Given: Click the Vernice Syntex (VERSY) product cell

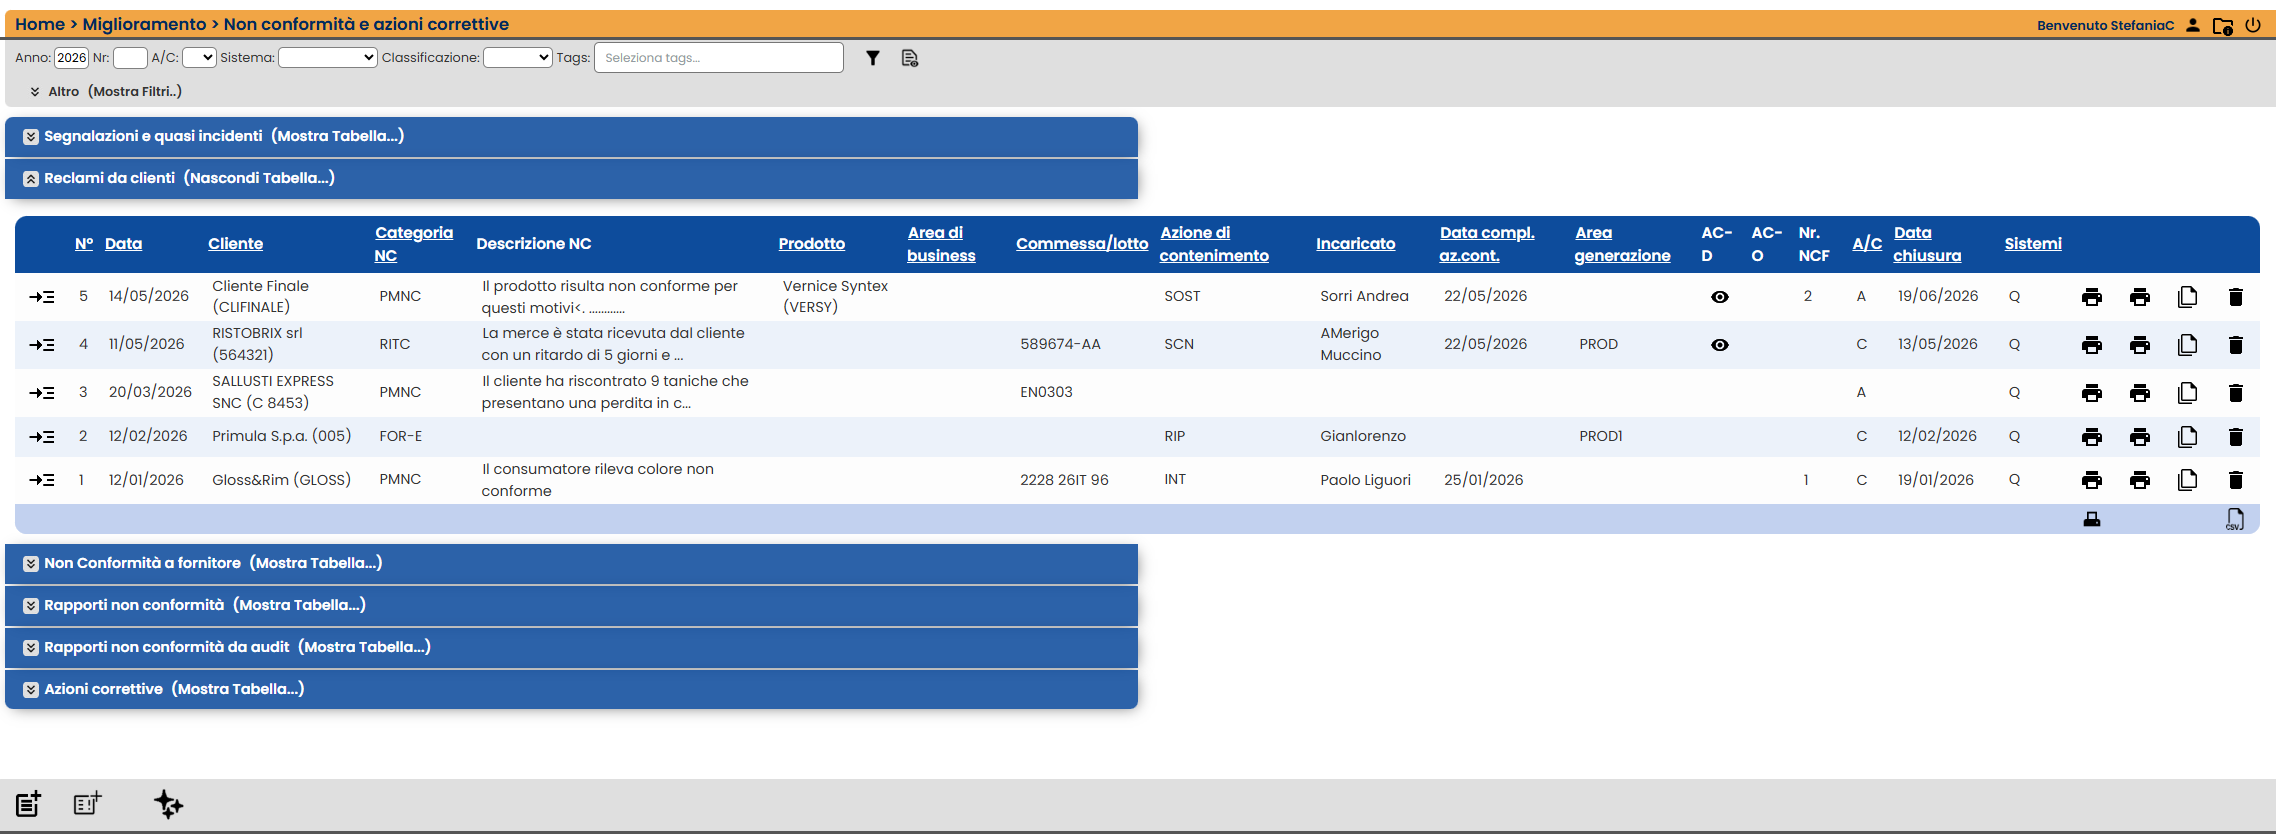Looking at the screenshot, I should 835,297.
